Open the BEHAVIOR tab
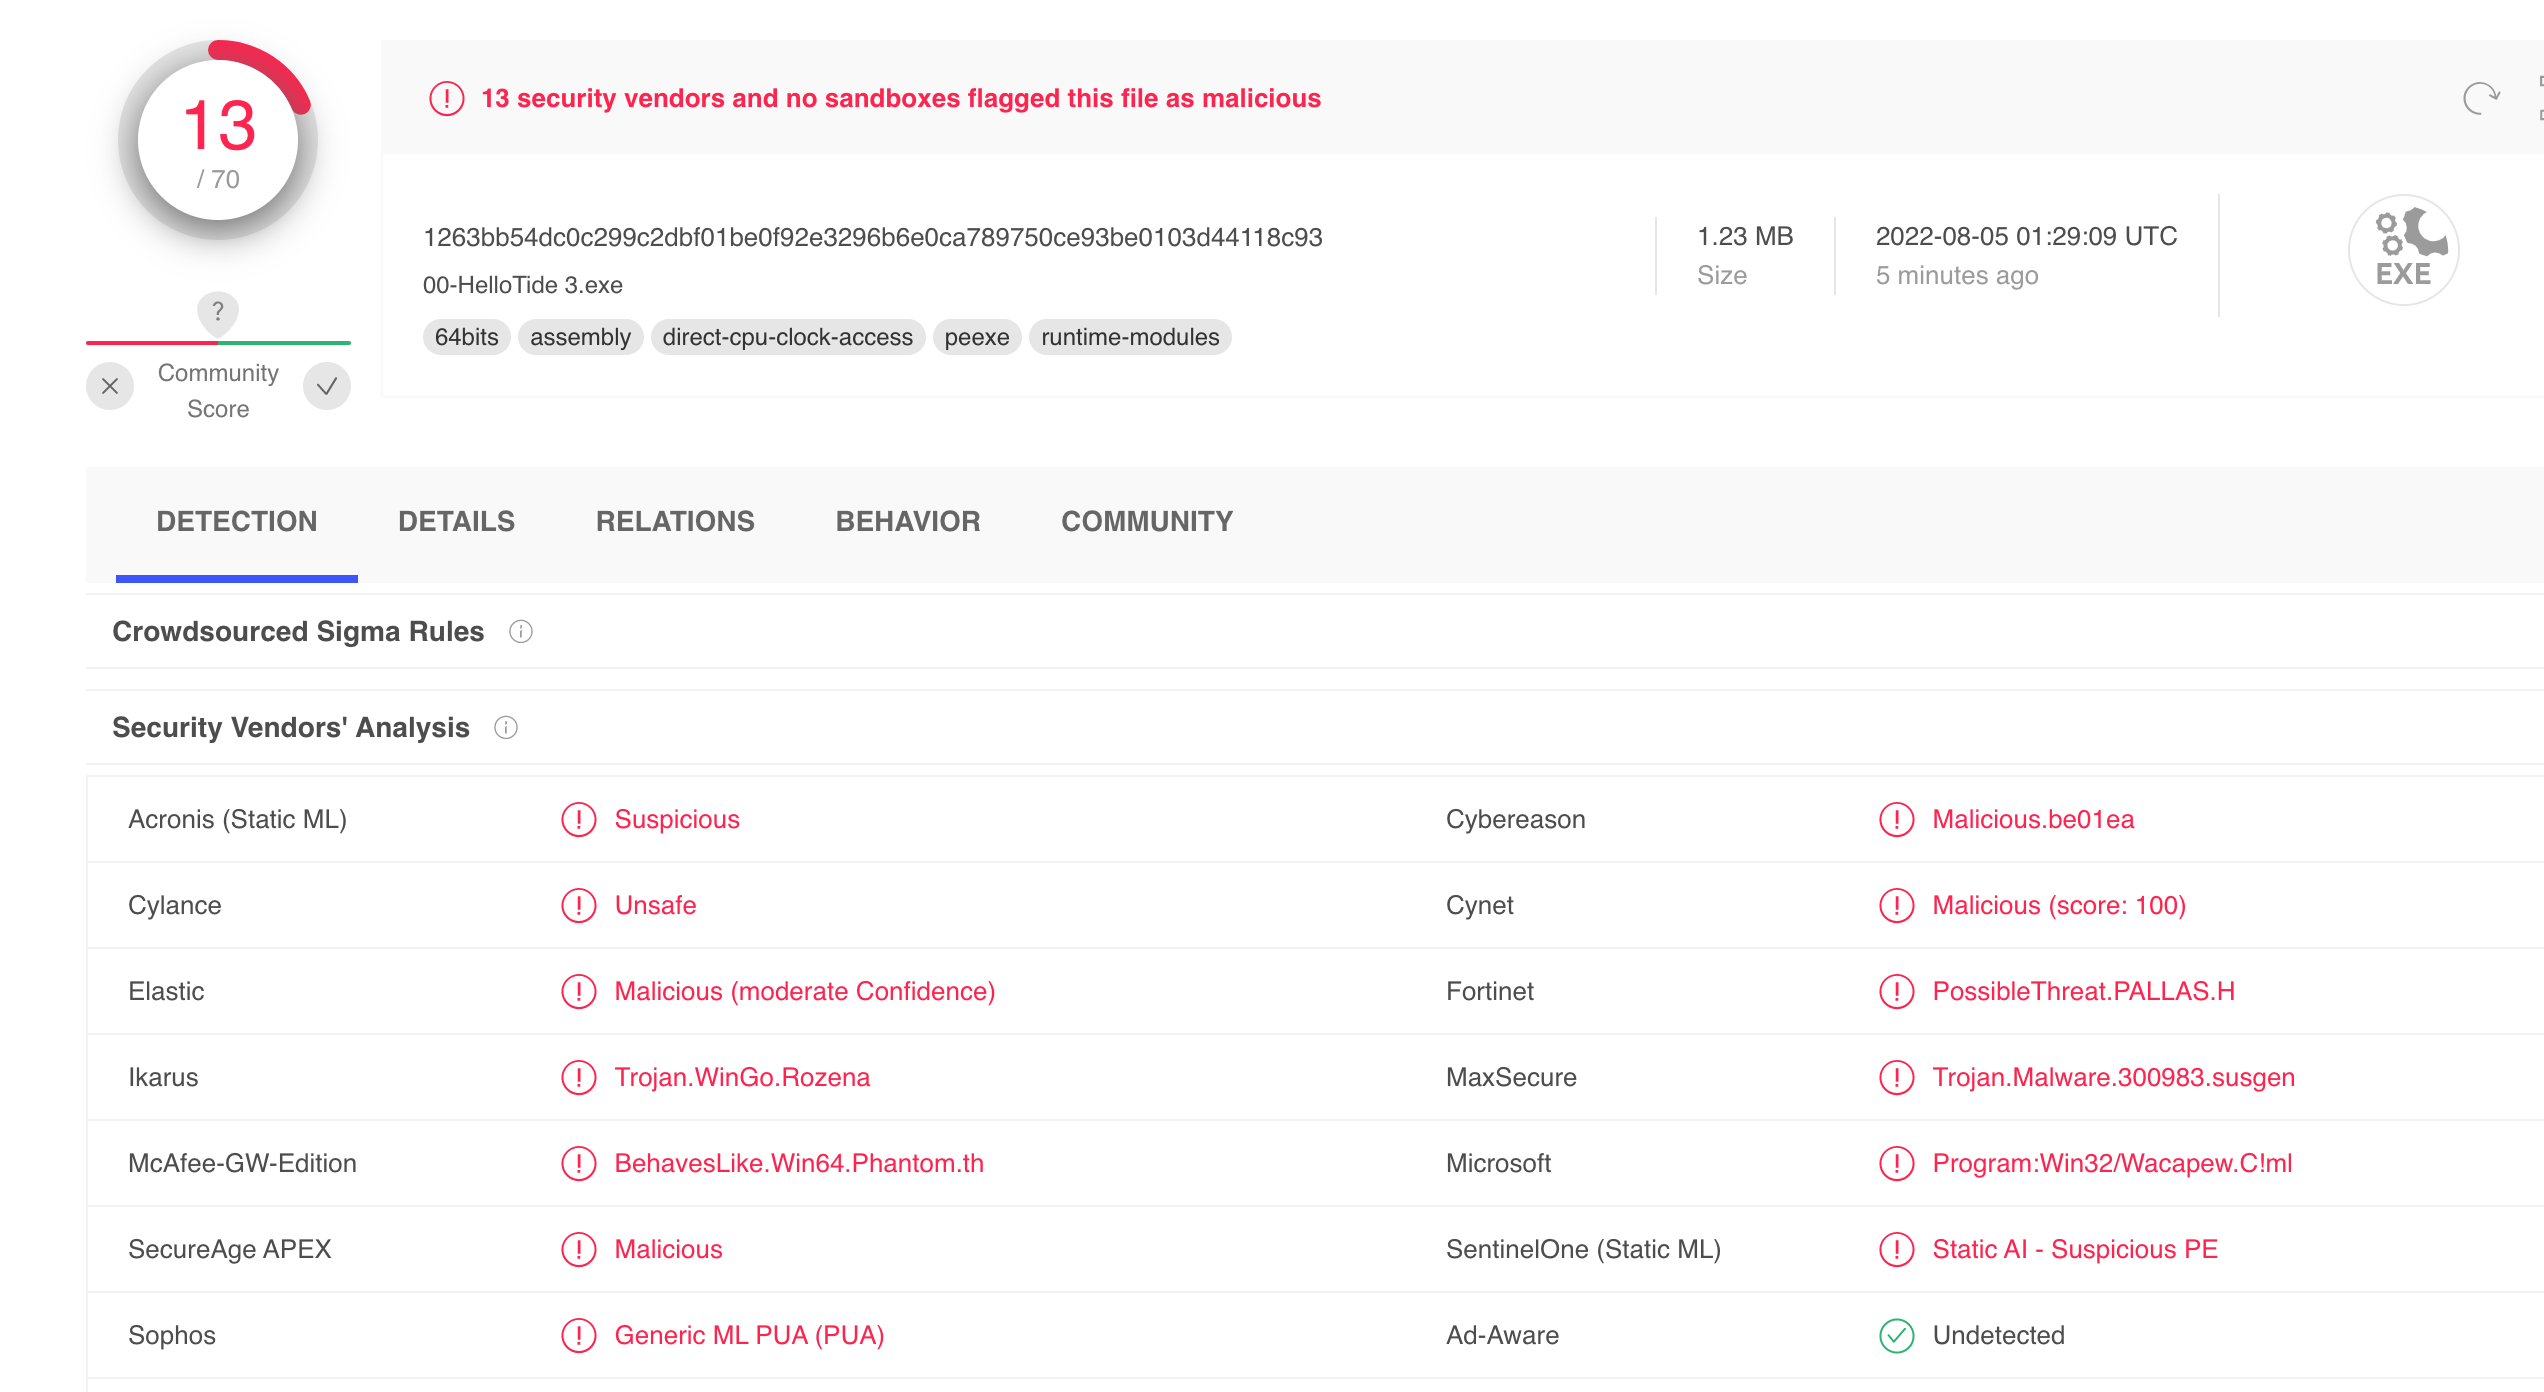Viewport: 2544px width, 1392px height. point(907,521)
